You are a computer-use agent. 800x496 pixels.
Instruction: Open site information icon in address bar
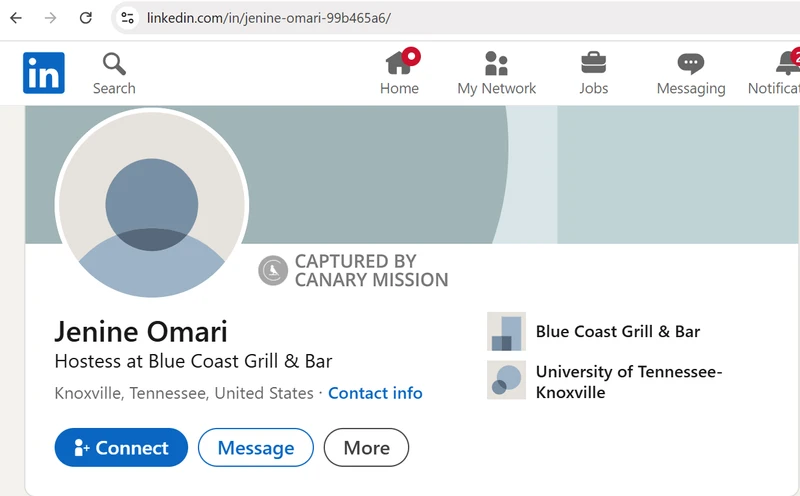point(127,18)
